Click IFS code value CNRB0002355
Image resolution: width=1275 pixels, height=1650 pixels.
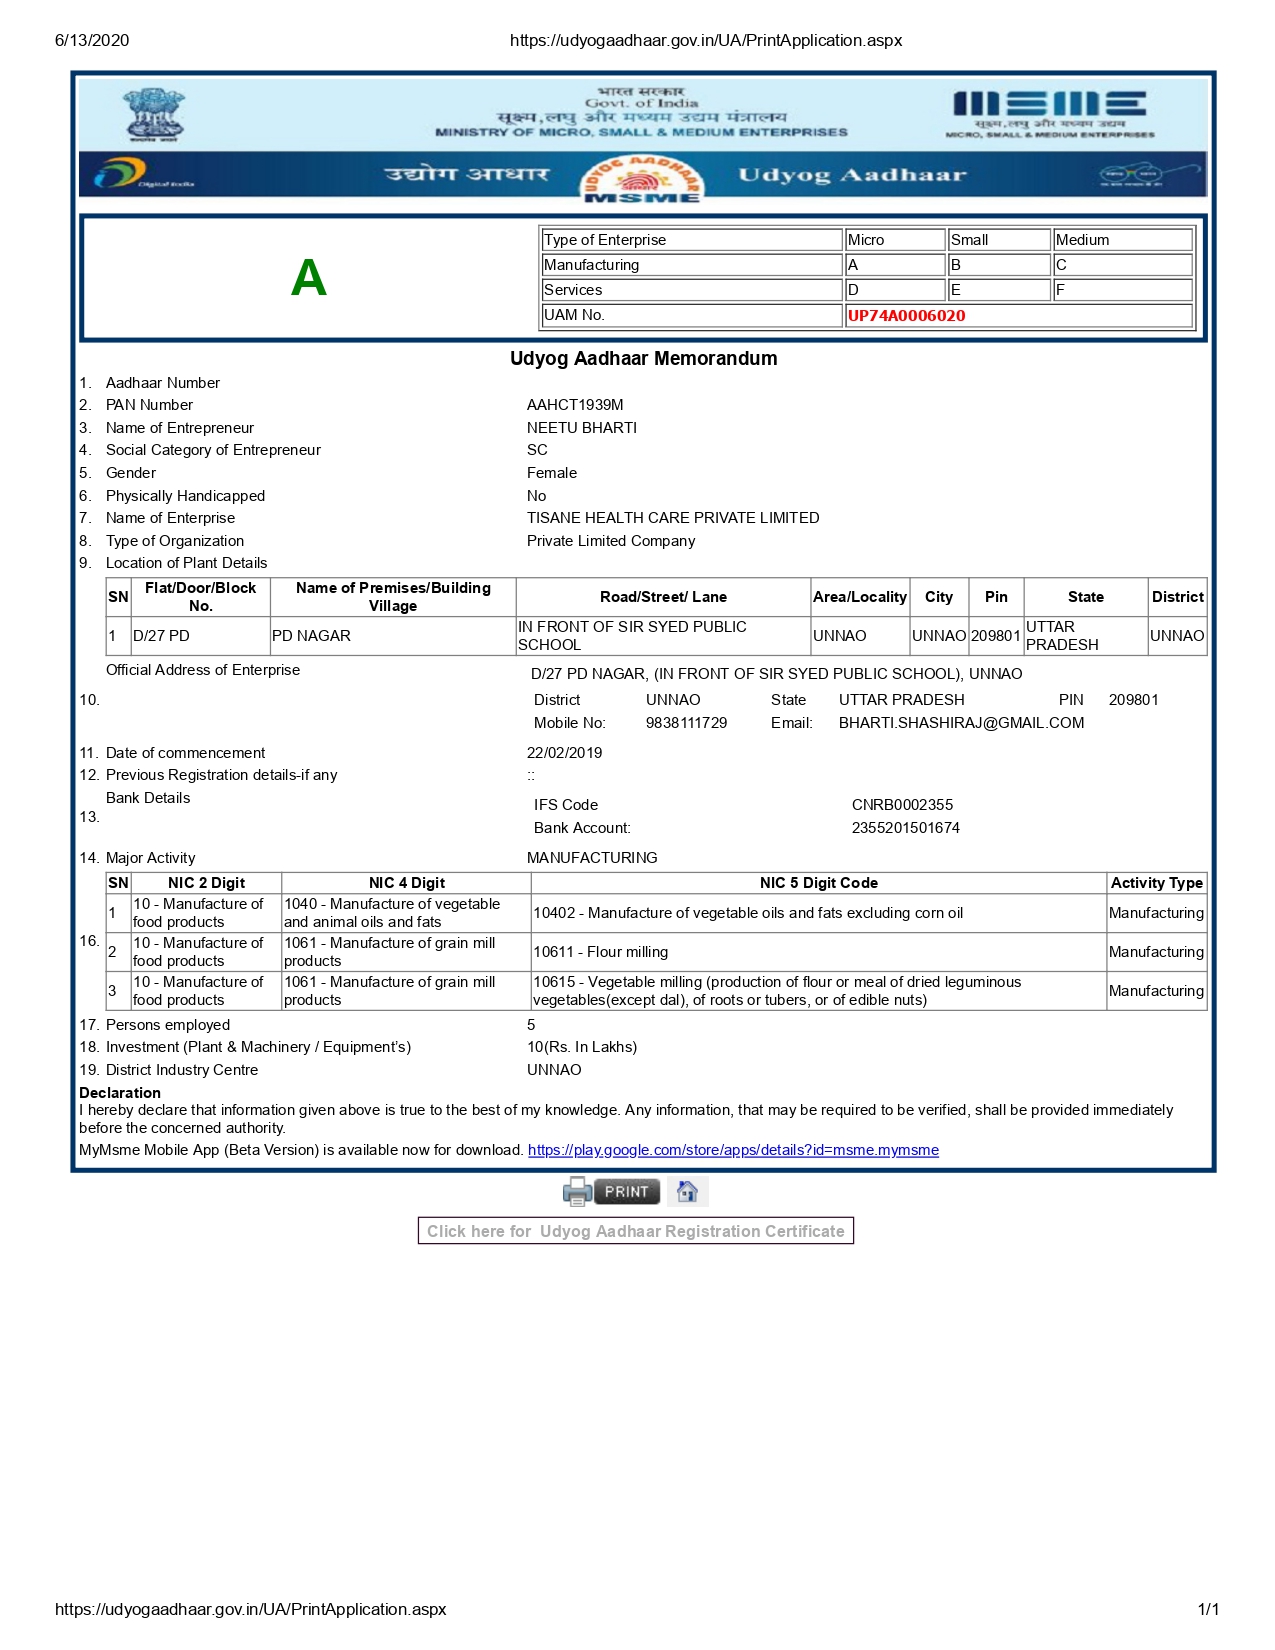coord(902,805)
